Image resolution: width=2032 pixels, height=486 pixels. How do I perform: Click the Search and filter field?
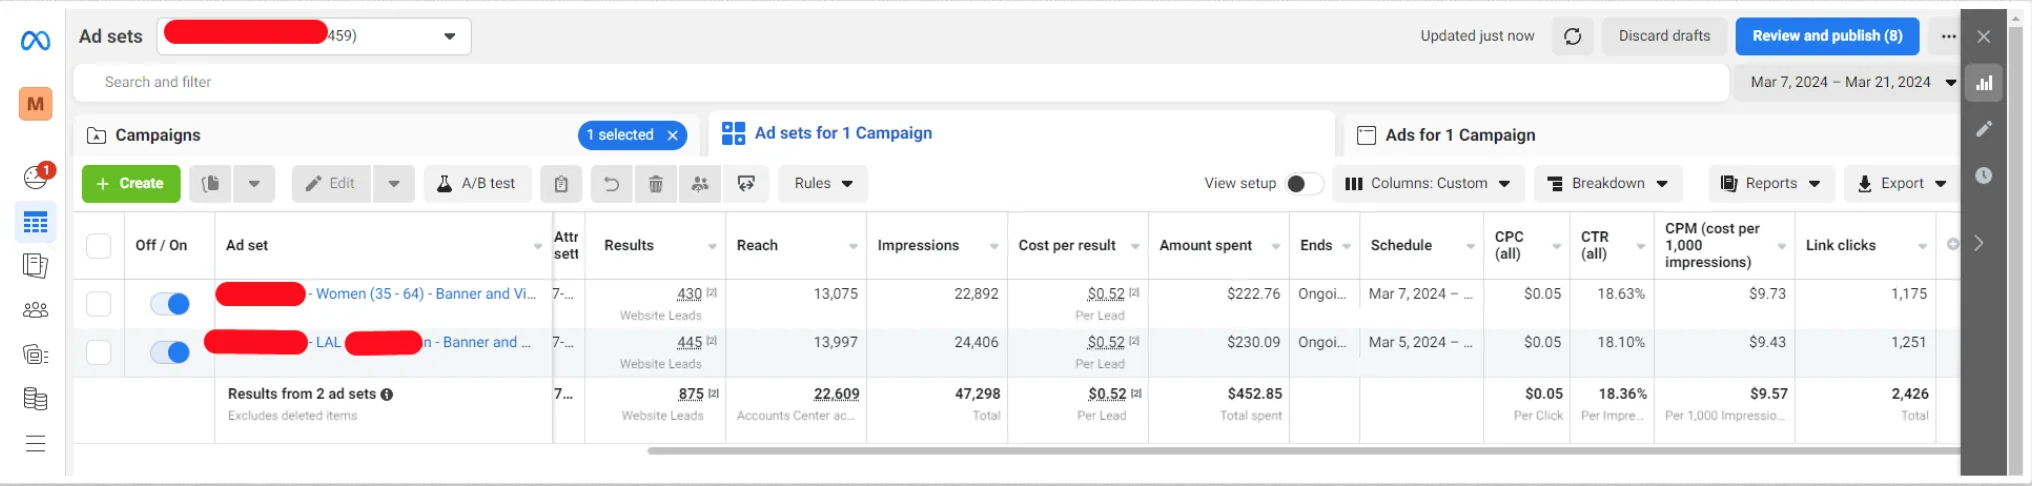(900, 83)
